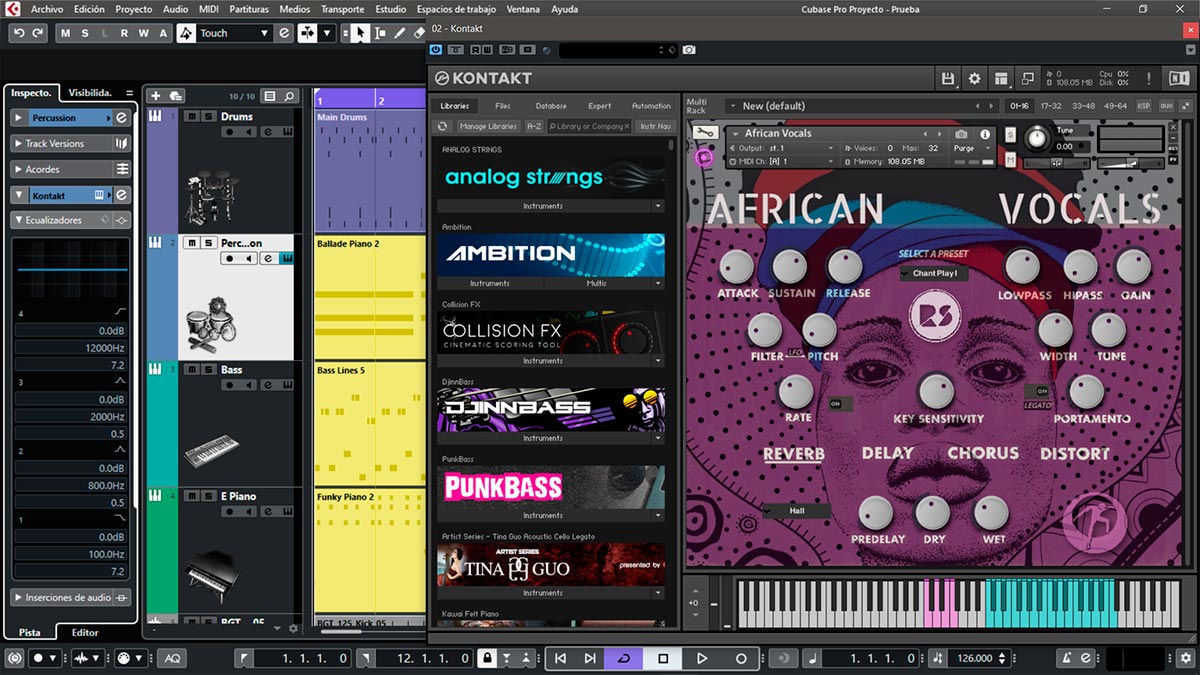Open instrument snapshot camera view
This screenshot has width=1200, height=675.
(x=961, y=134)
